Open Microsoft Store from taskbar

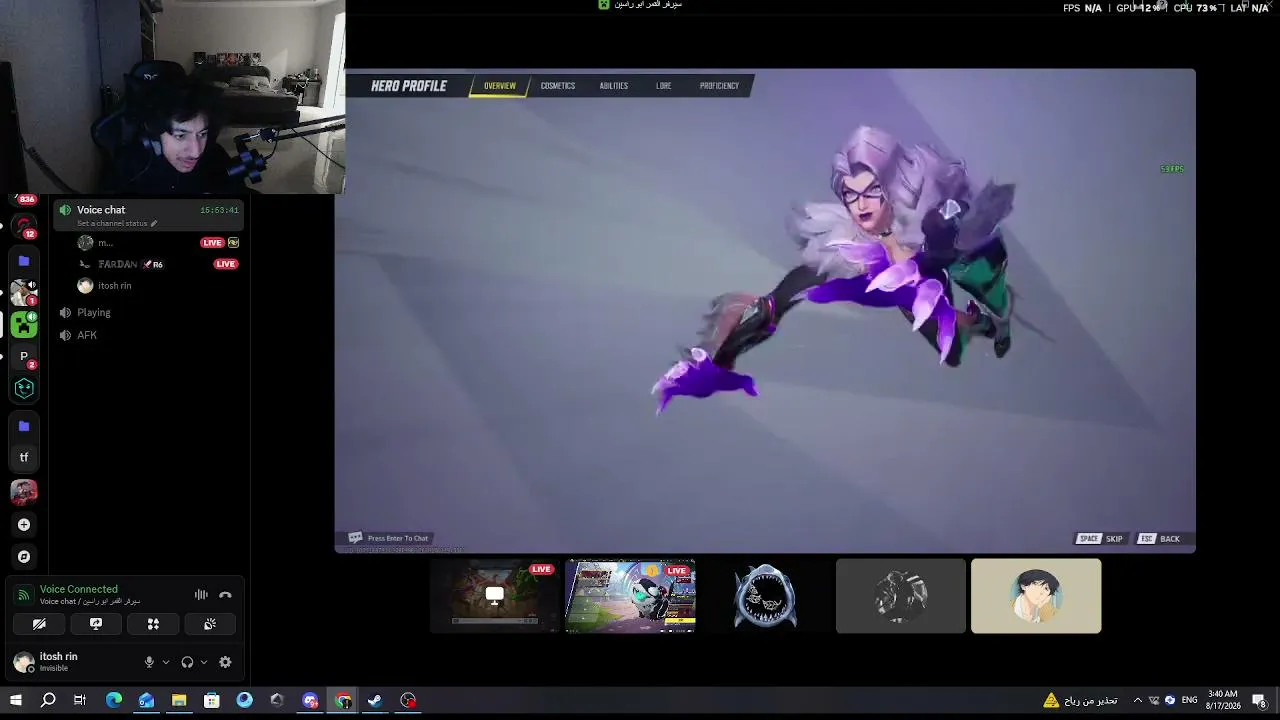212,701
